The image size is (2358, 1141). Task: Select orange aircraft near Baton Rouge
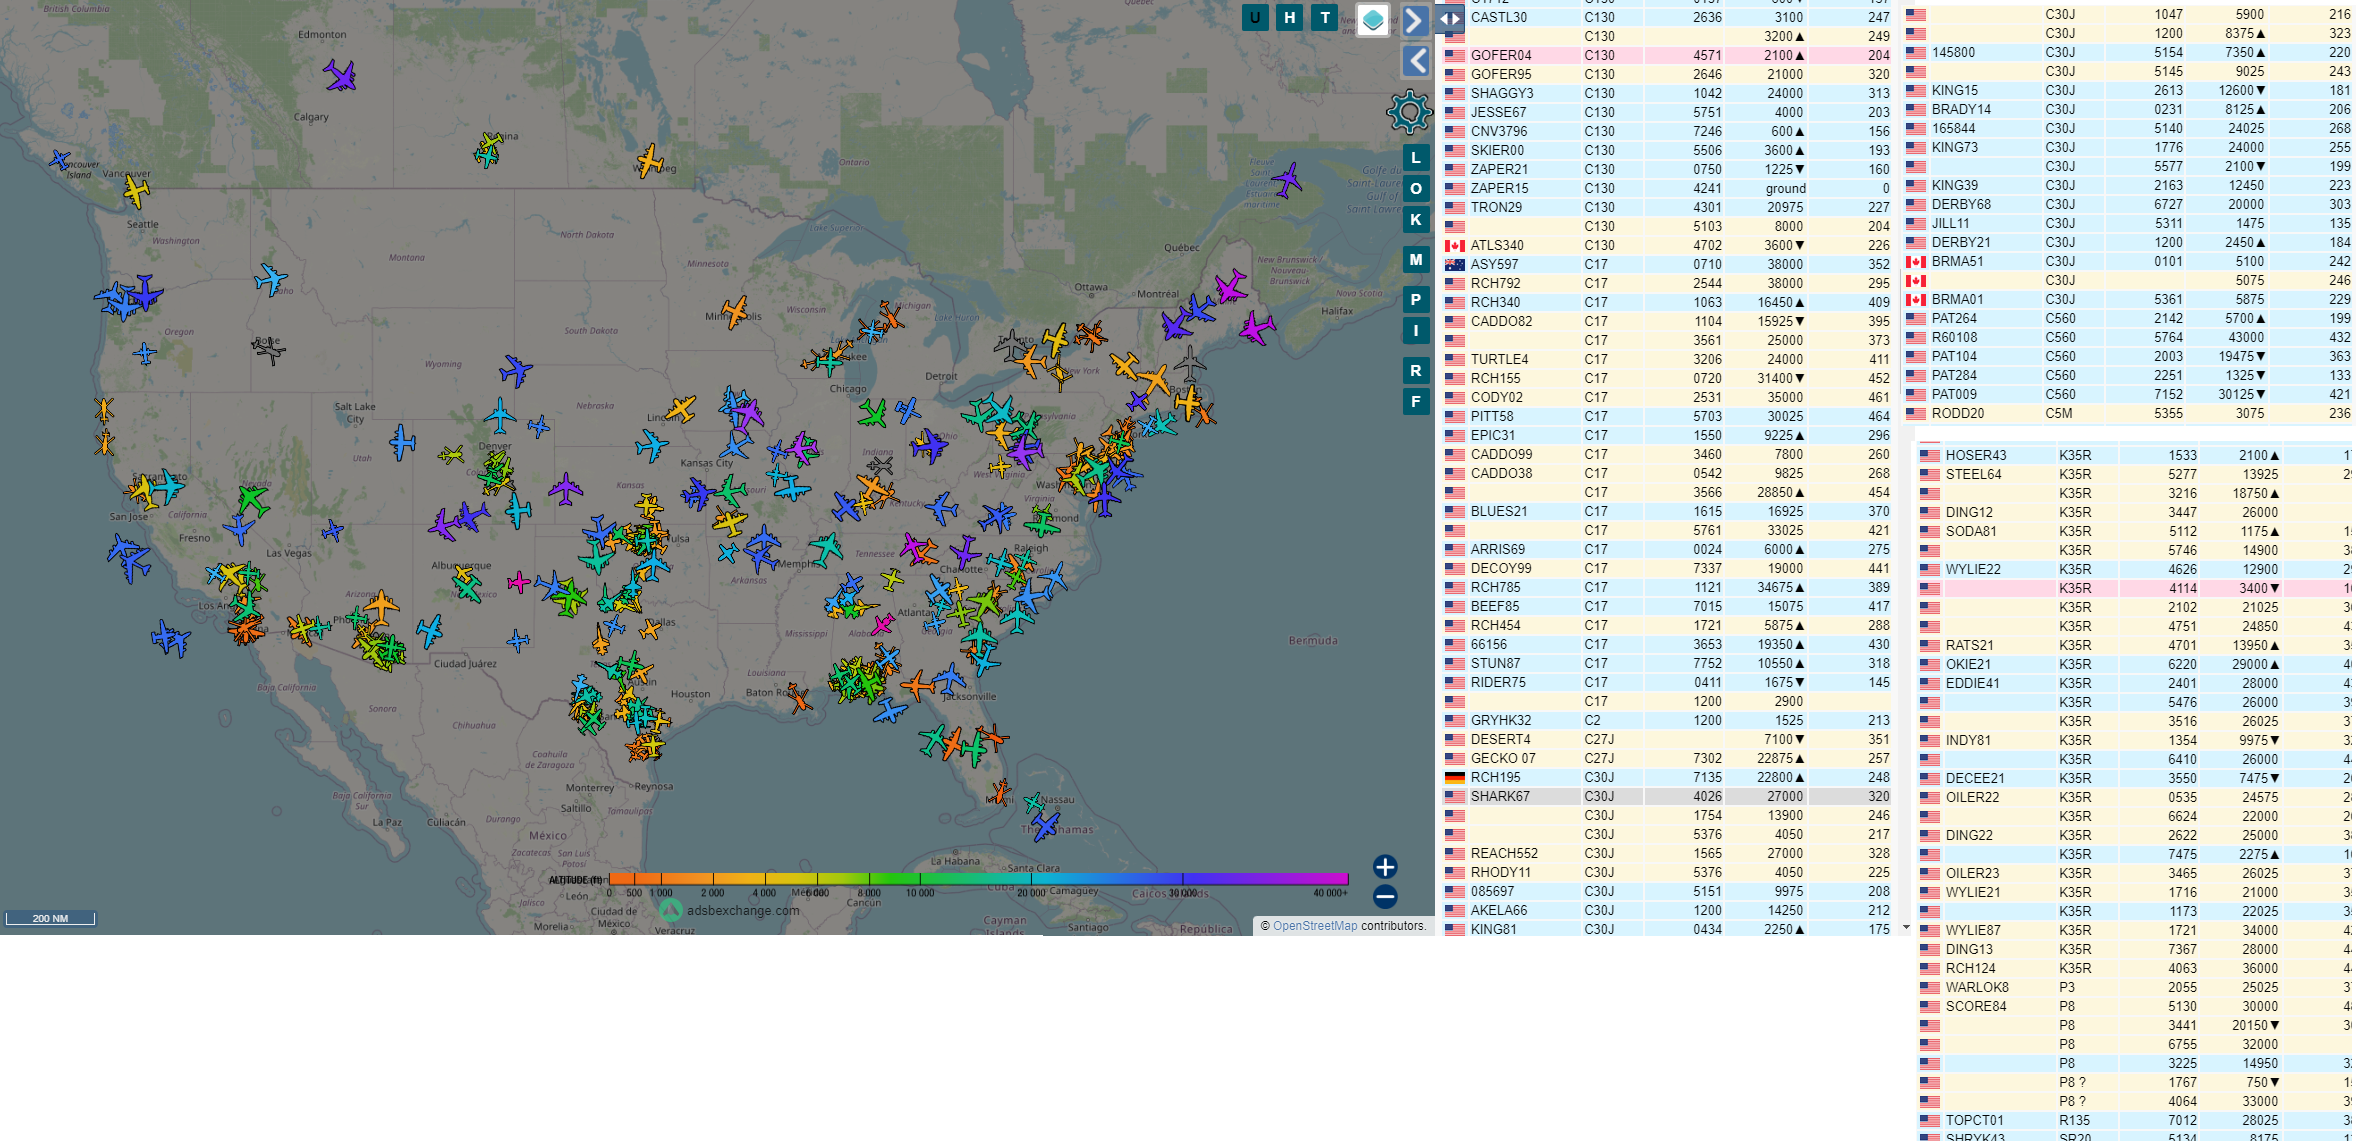[798, 698]
